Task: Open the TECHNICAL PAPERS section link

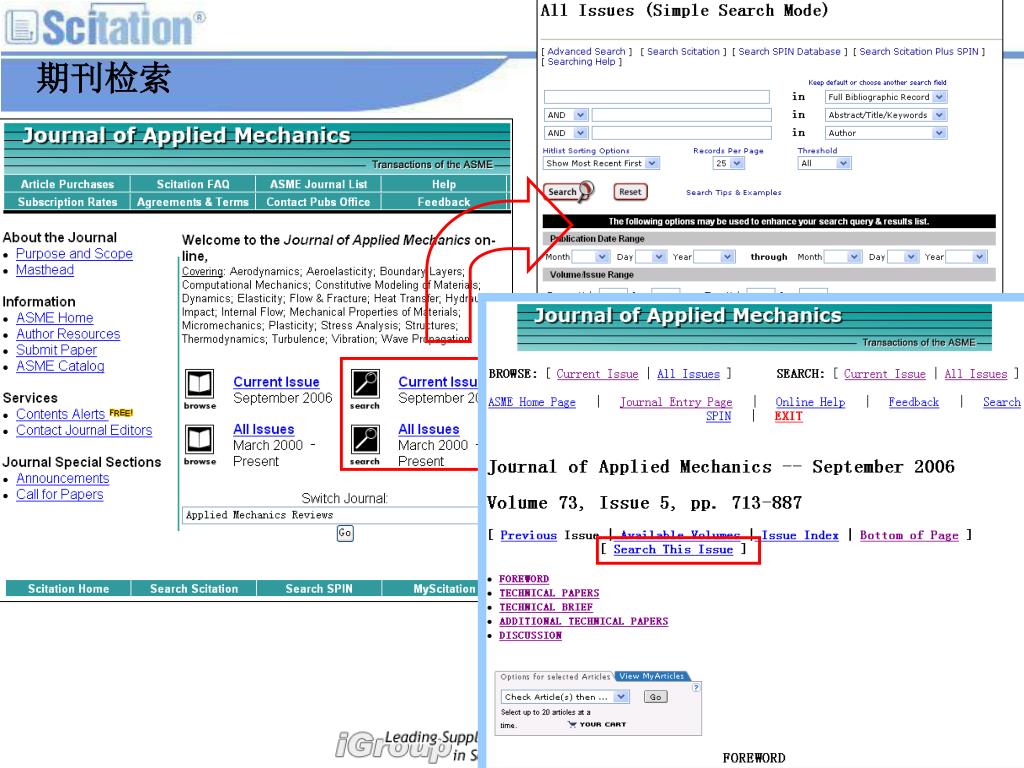Action: (549, 593)
